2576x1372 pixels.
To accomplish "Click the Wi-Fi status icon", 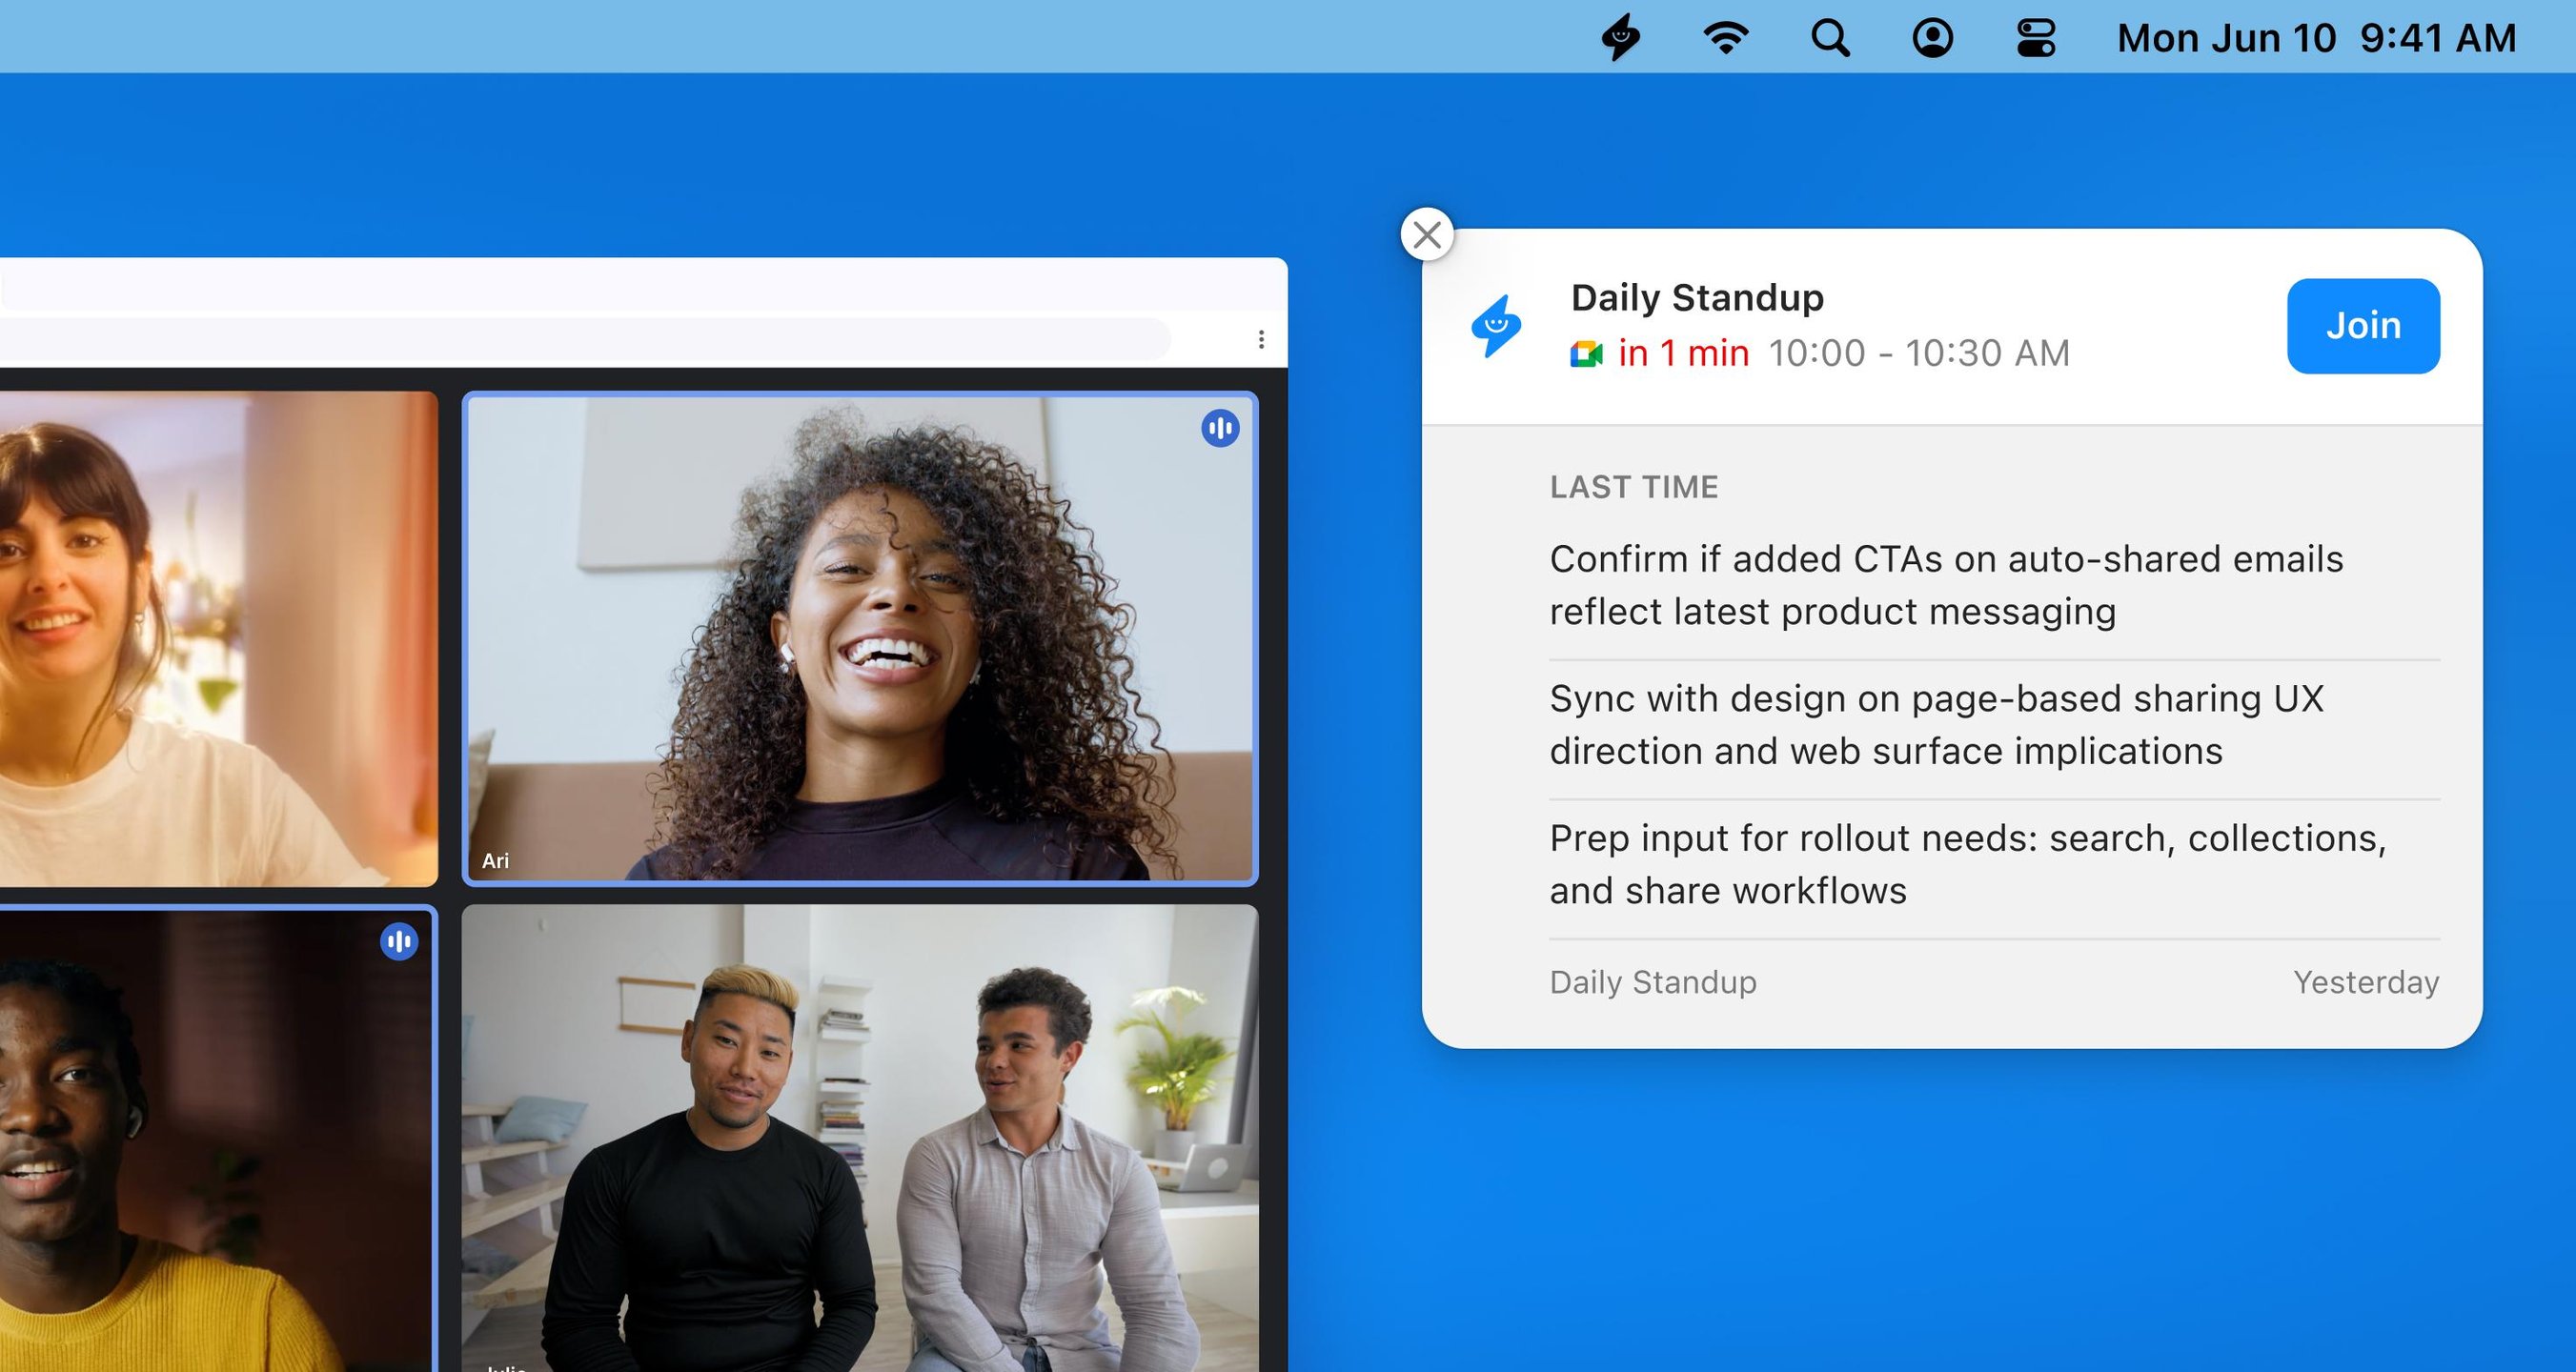I will coord(1725,38).
